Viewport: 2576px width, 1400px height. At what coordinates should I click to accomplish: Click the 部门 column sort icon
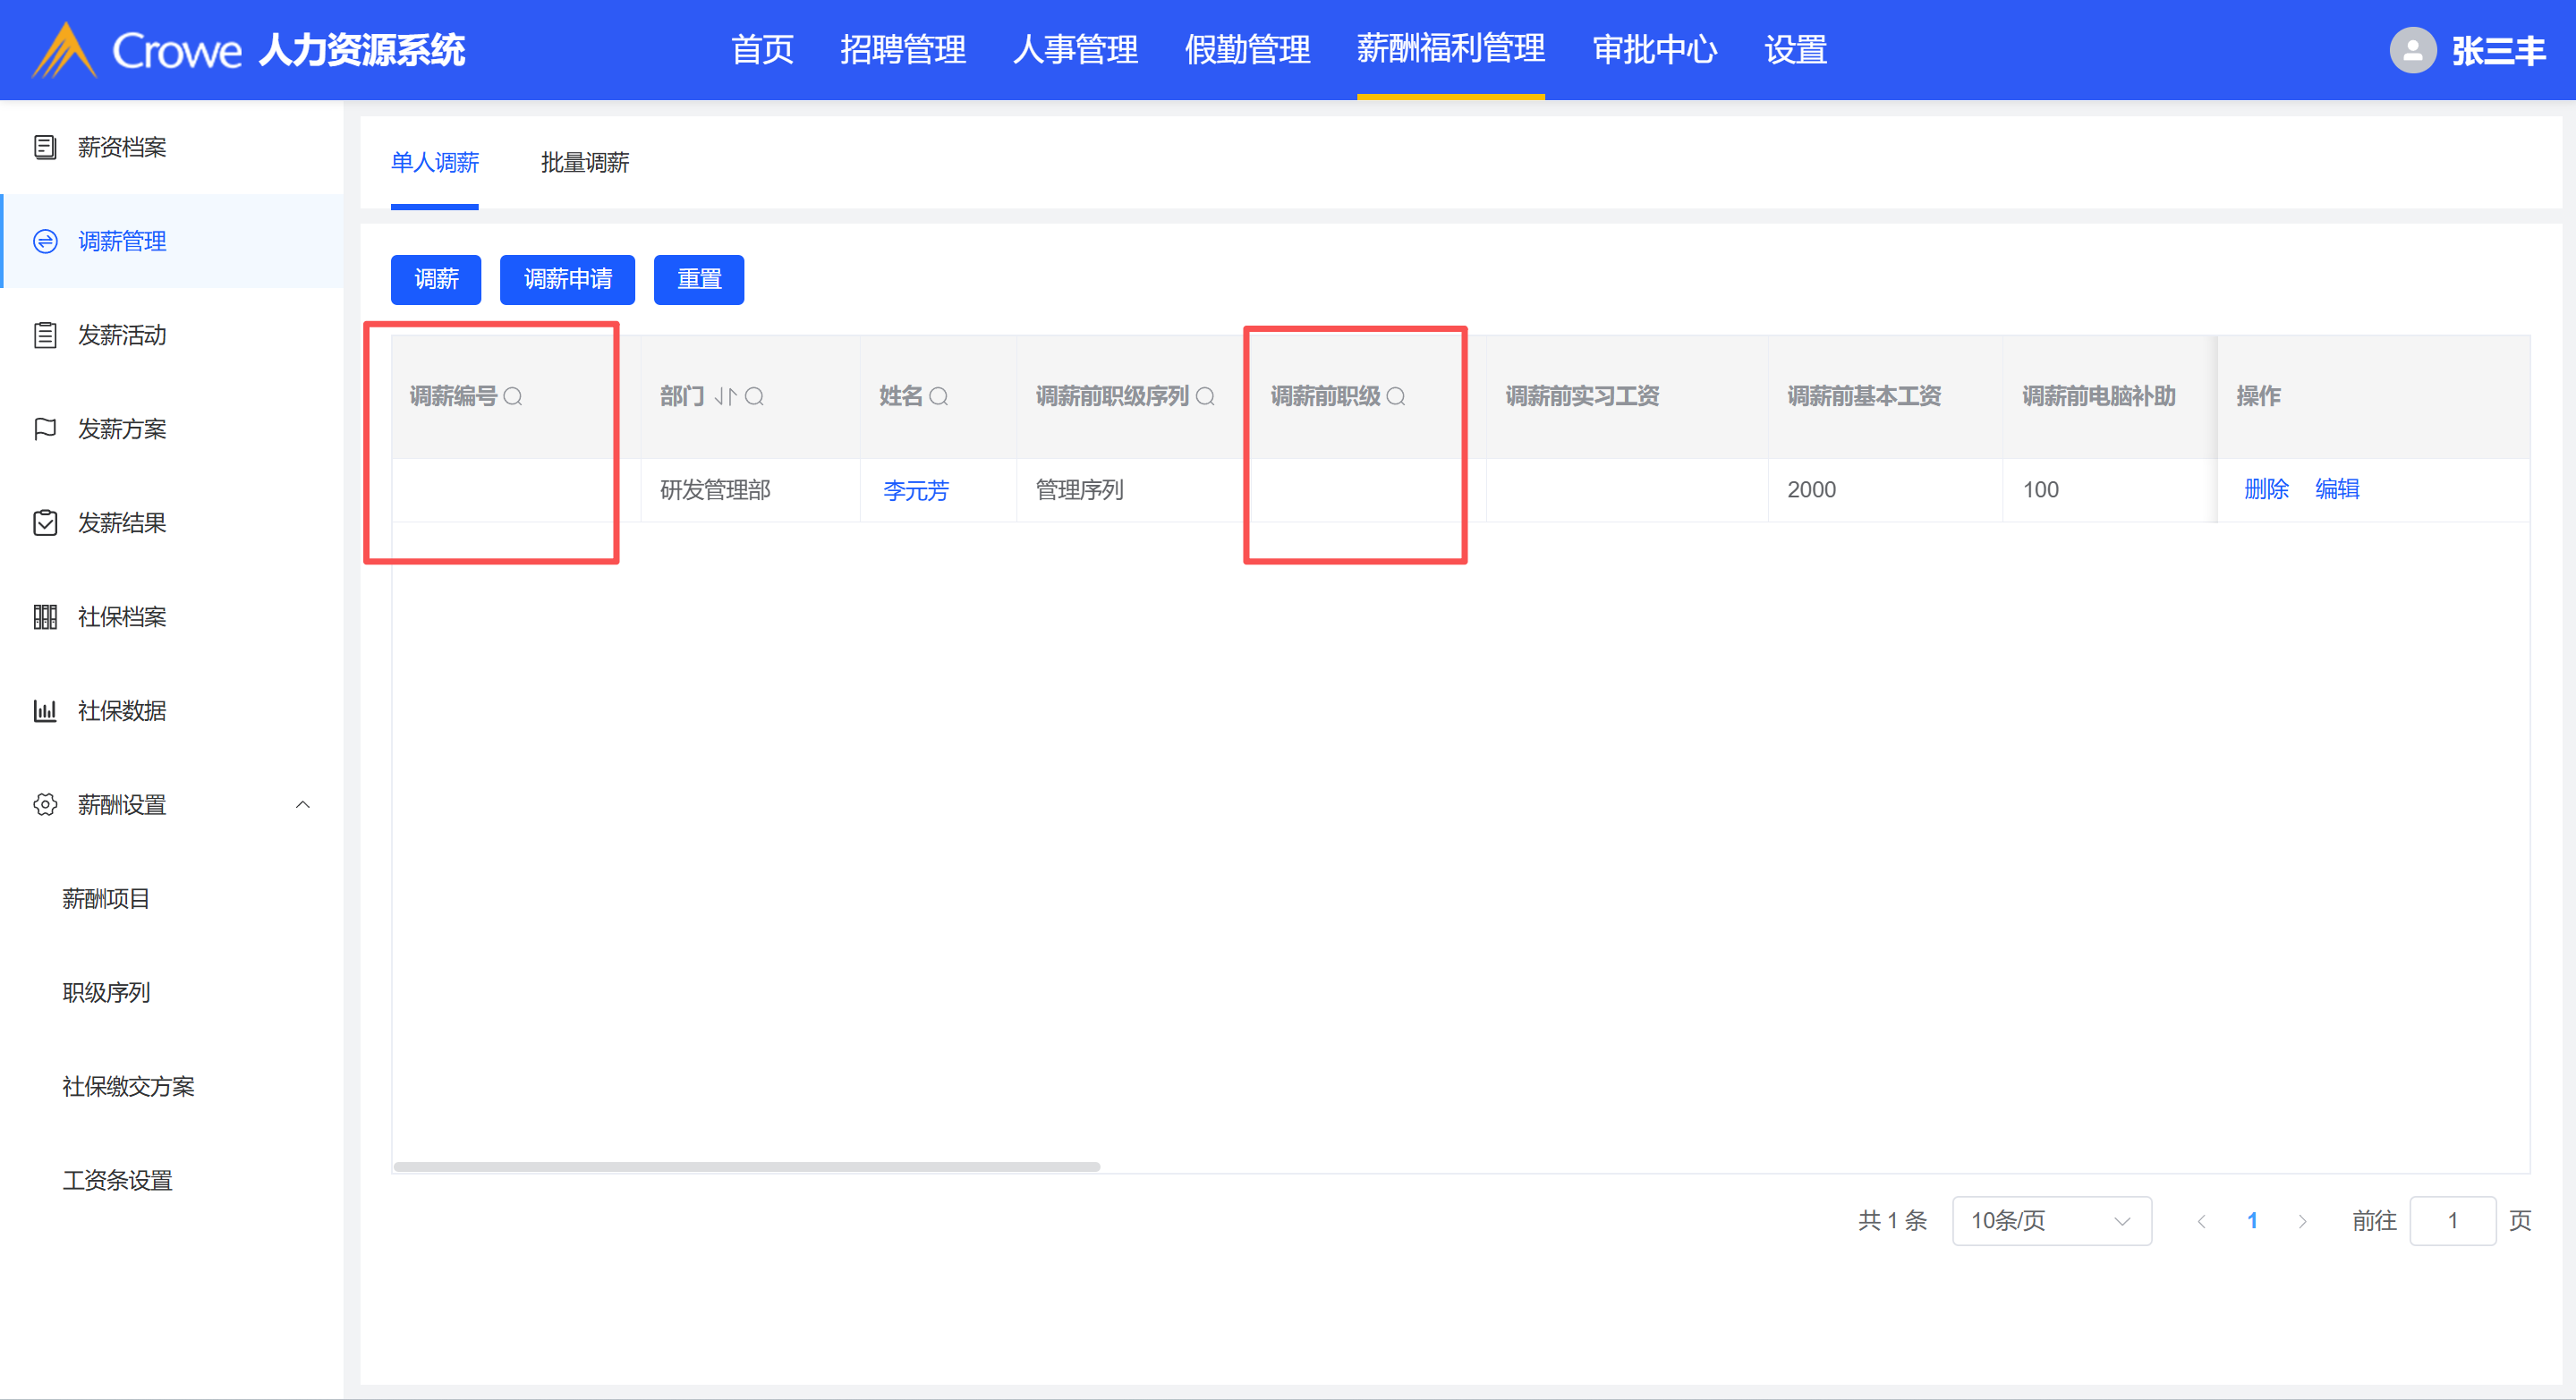click(x=725, y=397)
